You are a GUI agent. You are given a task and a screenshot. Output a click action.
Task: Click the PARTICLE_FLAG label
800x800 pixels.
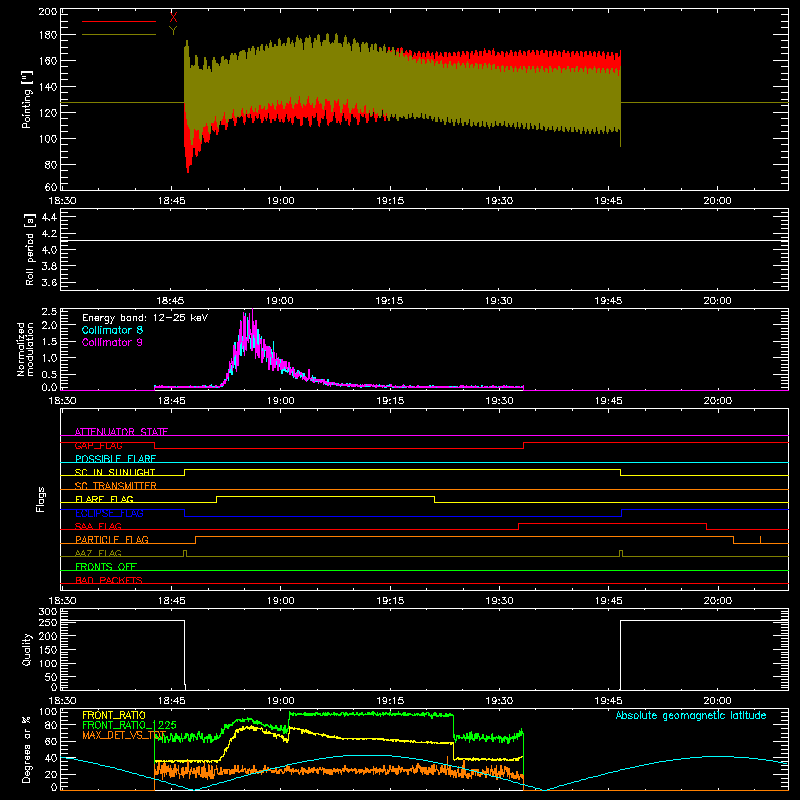pyautogui.click(x=112, y=539)
